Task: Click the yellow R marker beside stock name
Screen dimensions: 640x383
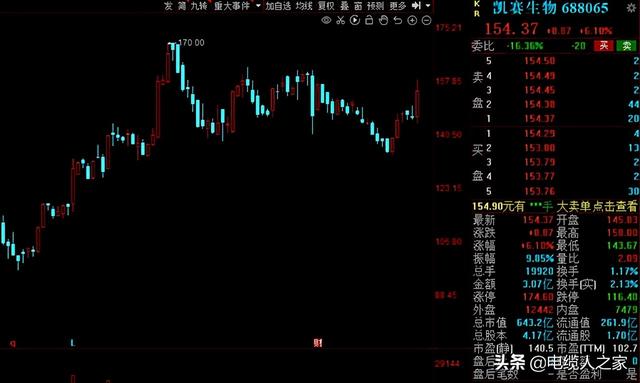Action: point(477,13)
